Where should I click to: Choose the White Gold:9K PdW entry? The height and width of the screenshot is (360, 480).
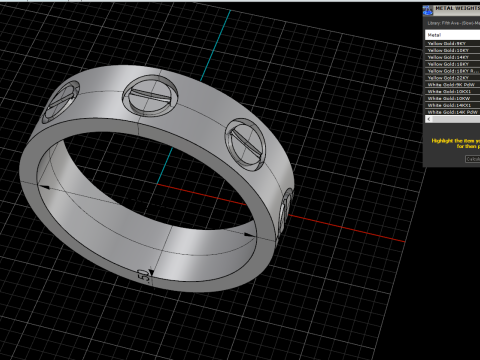(x=452, y=85)
